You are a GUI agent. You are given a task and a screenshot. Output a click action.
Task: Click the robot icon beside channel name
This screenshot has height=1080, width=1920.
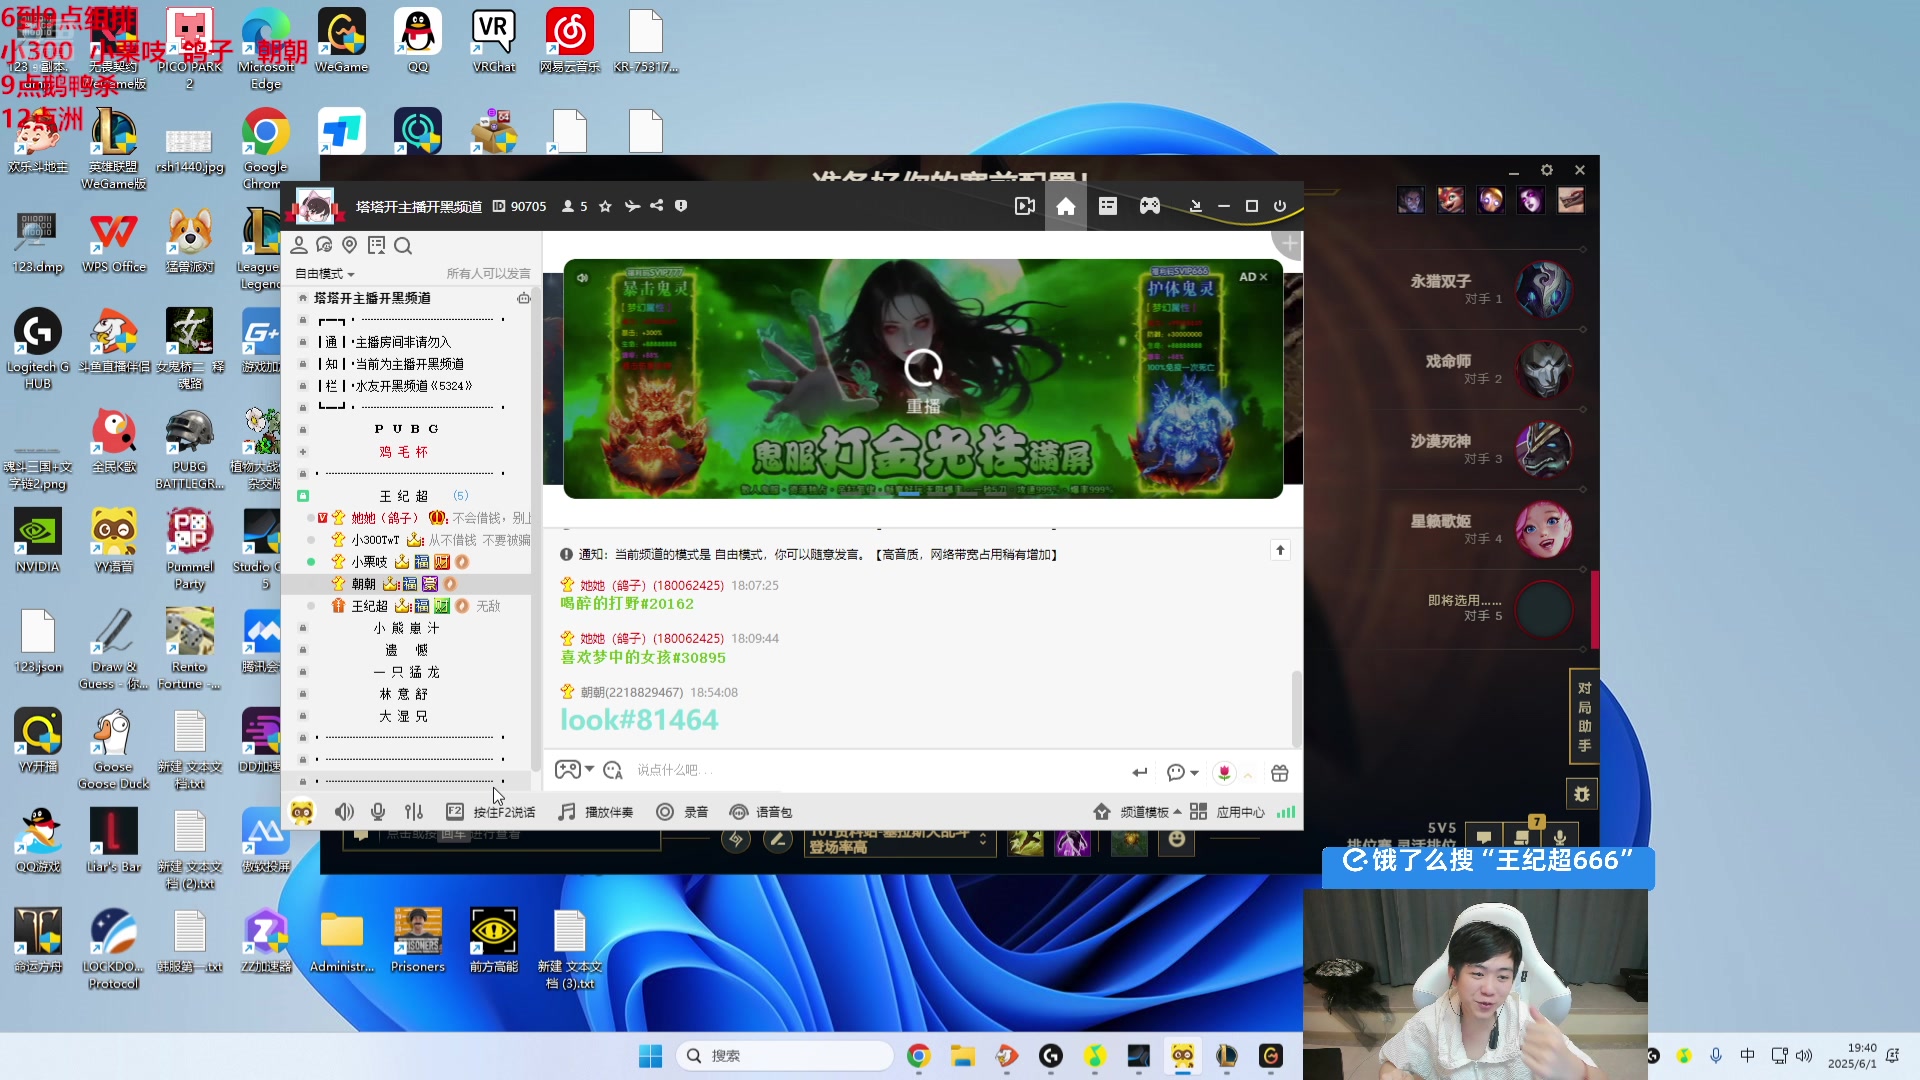(523, 298)
